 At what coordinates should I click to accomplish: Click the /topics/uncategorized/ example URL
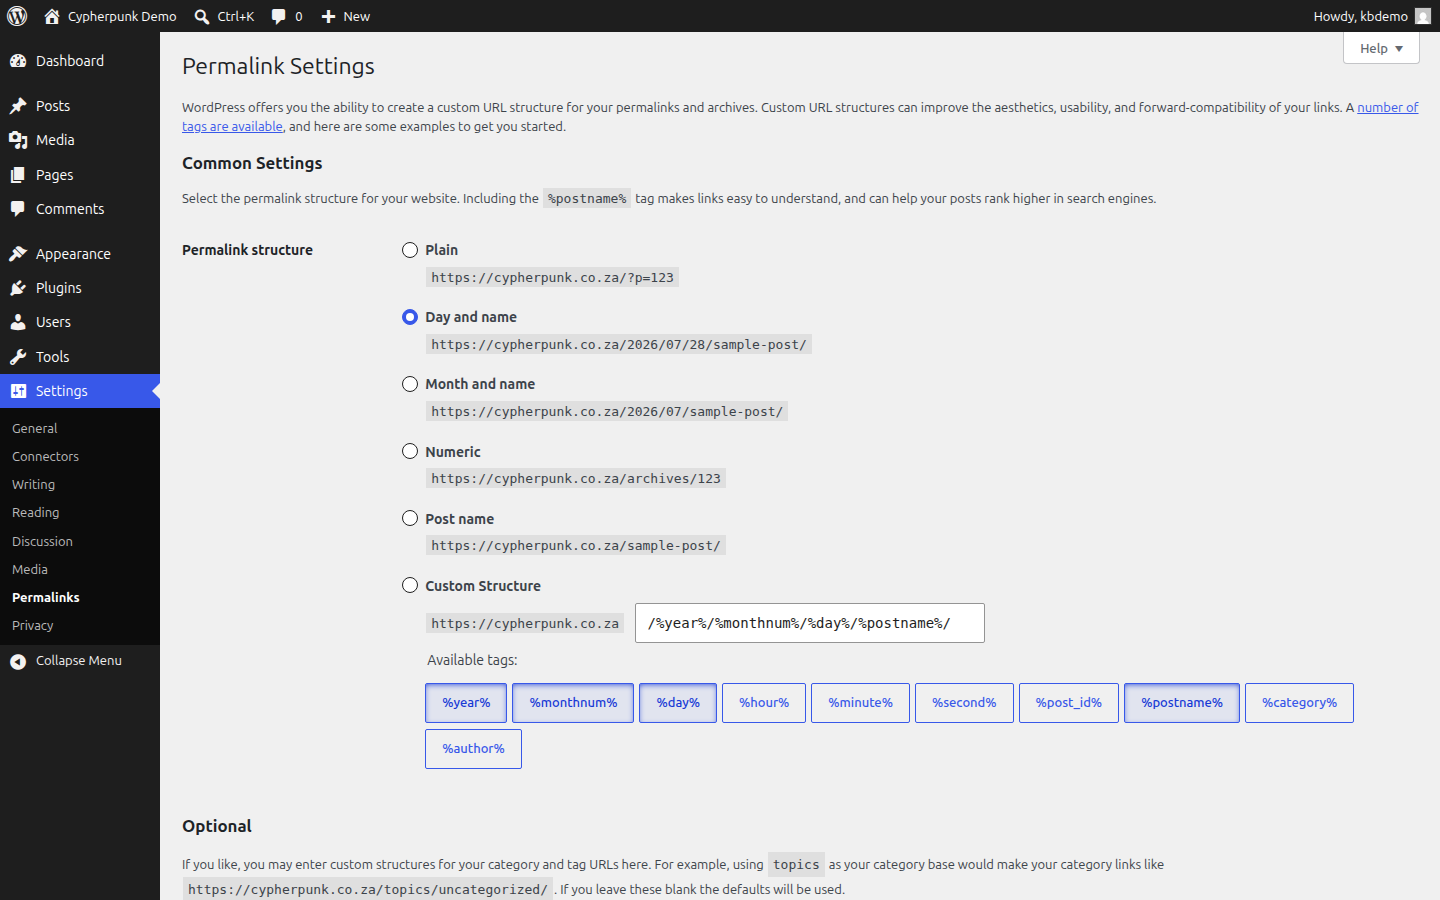(368, 889)
